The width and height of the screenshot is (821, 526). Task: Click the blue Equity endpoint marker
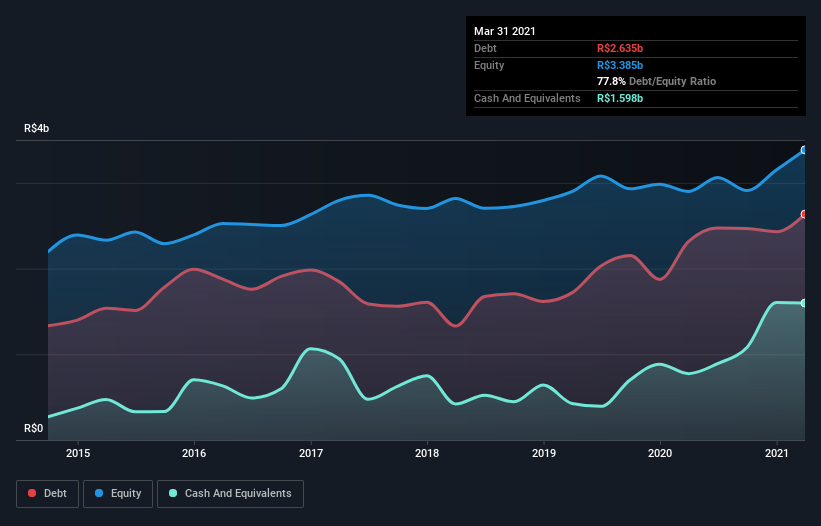pyautogui.click(x=804, y=150)
